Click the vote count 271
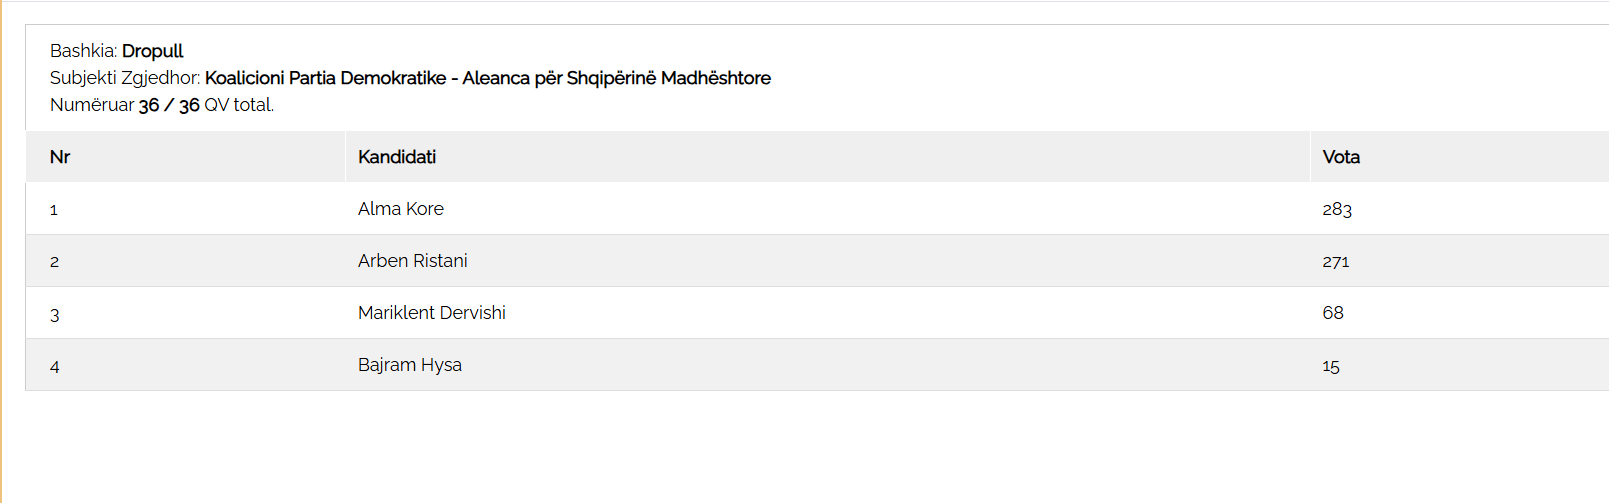This screenshot has width=1609, height=503. 1335,261
